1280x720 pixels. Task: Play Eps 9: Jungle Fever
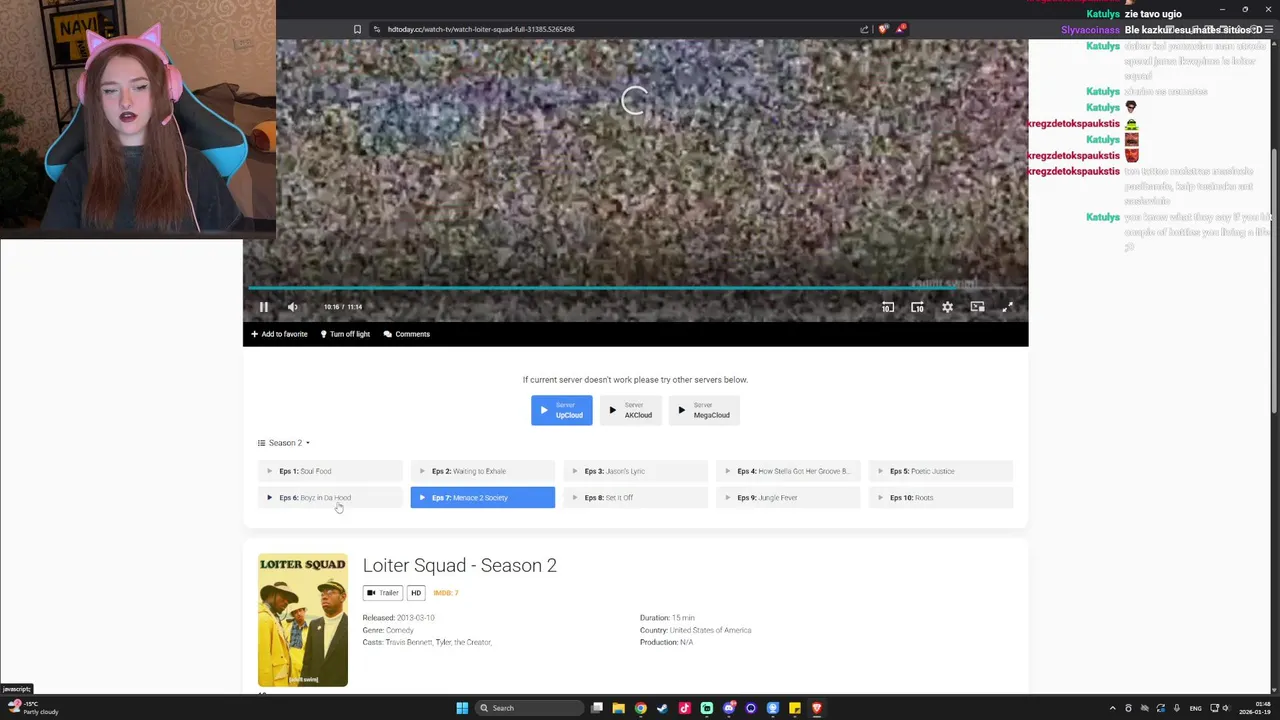coord(788,497)
